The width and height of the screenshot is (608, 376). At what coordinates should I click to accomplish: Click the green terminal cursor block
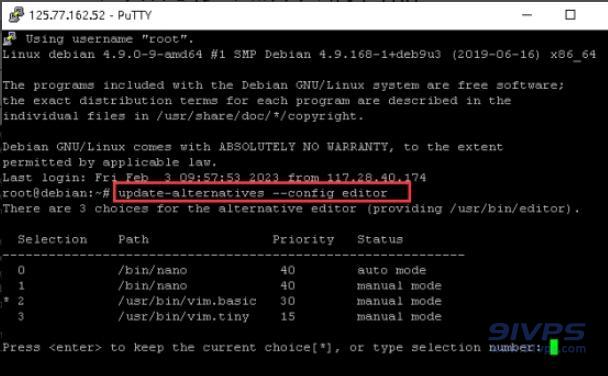(554, 347)
